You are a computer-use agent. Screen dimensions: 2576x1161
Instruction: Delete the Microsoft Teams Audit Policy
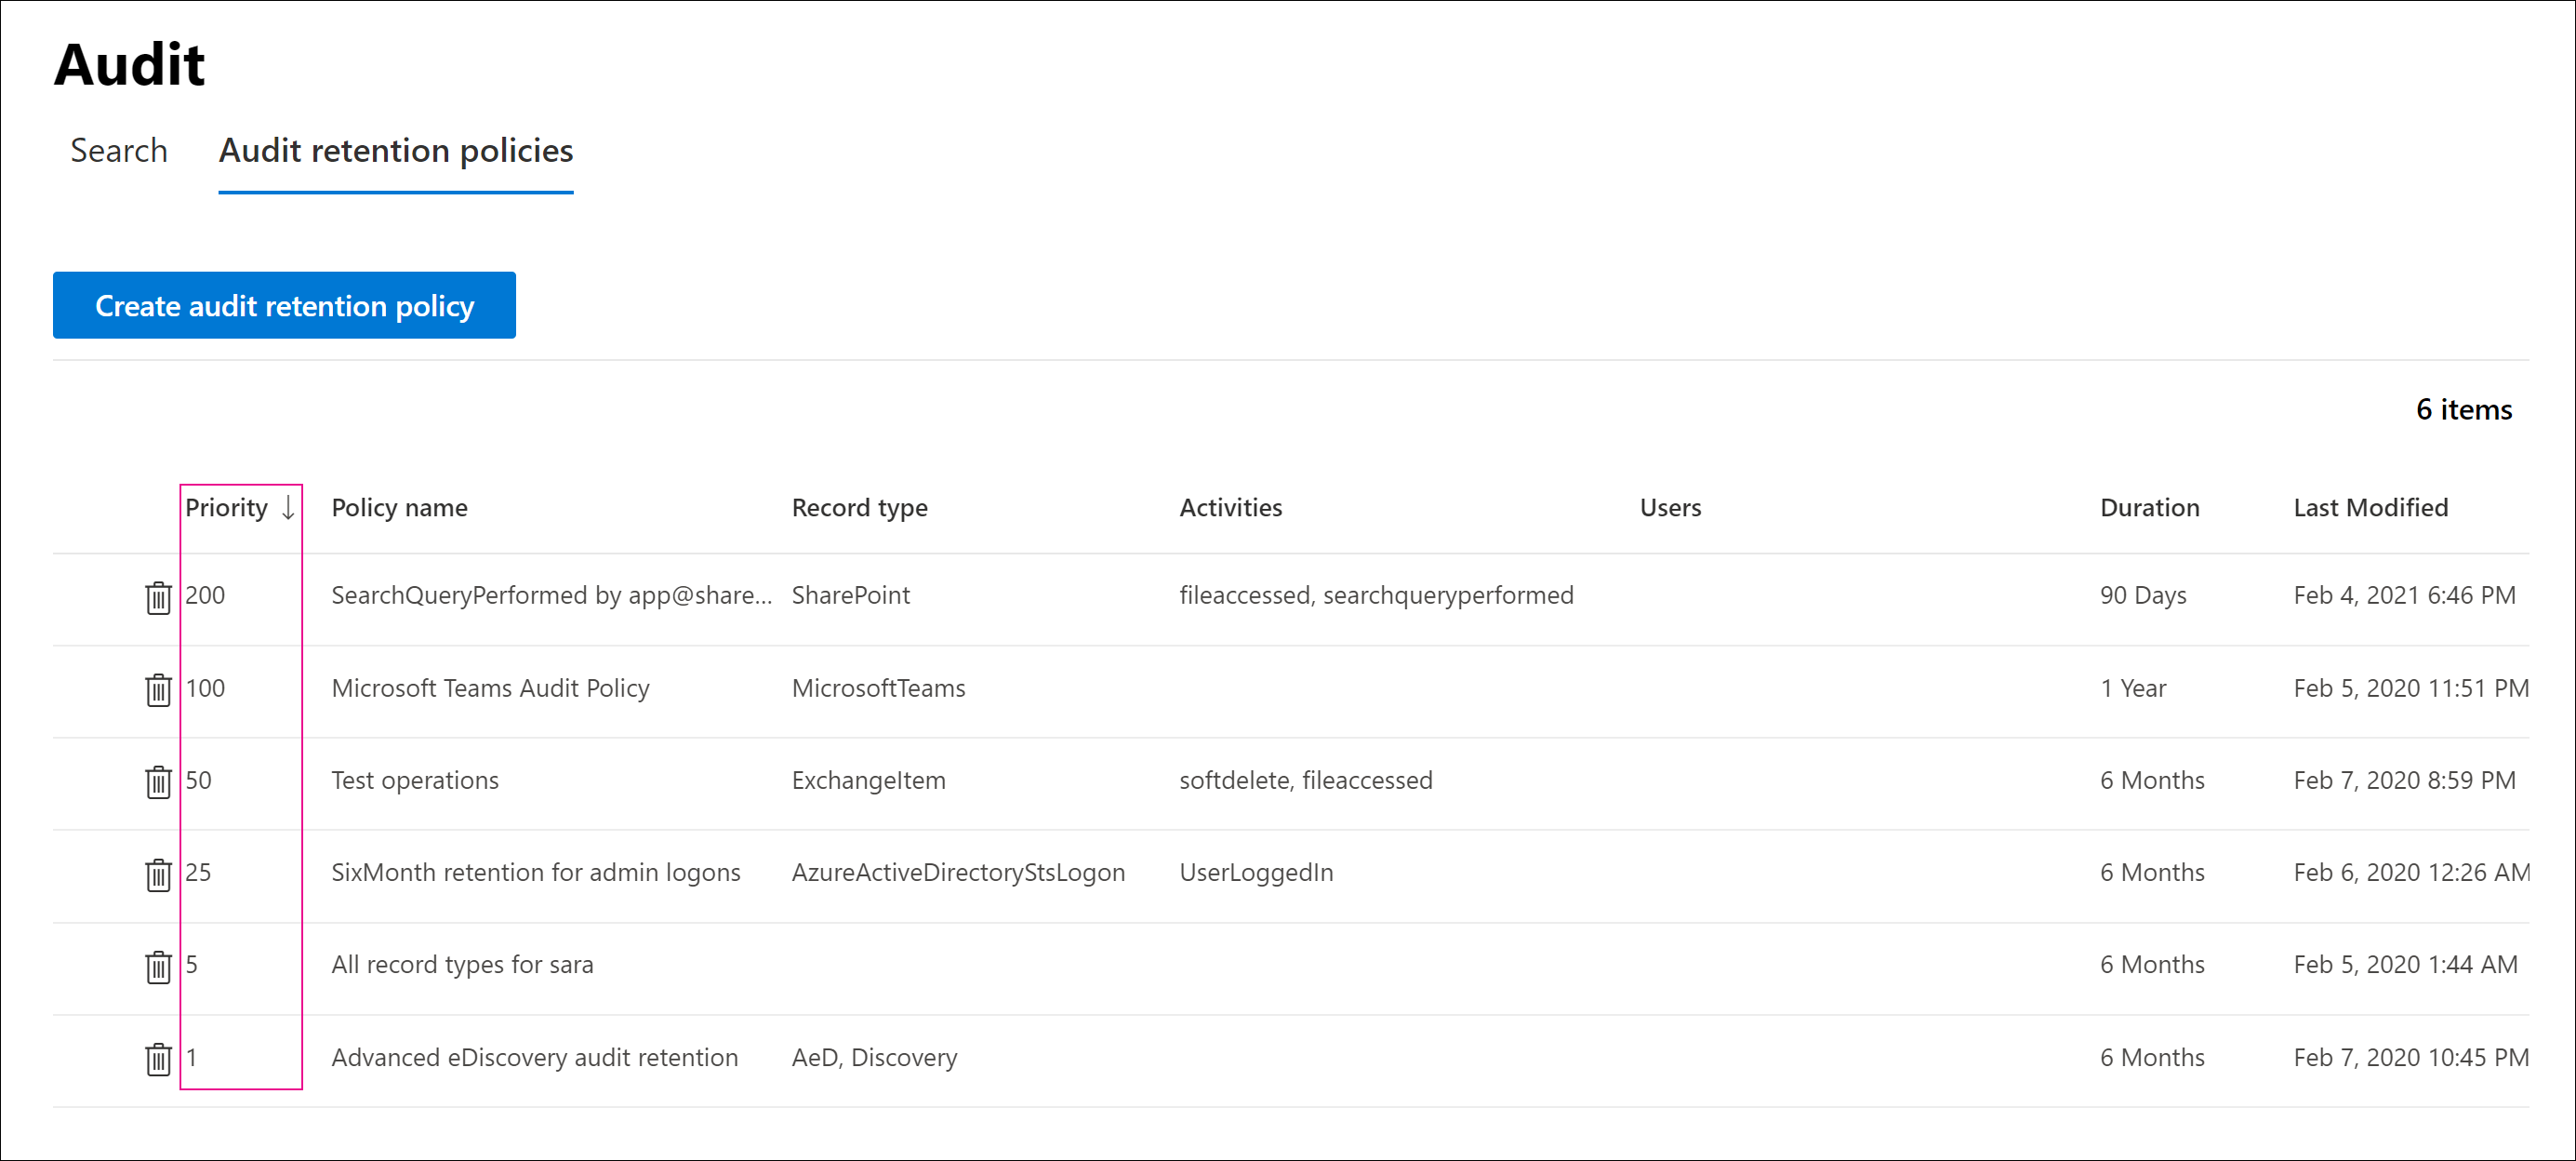[x=159, y=690]
